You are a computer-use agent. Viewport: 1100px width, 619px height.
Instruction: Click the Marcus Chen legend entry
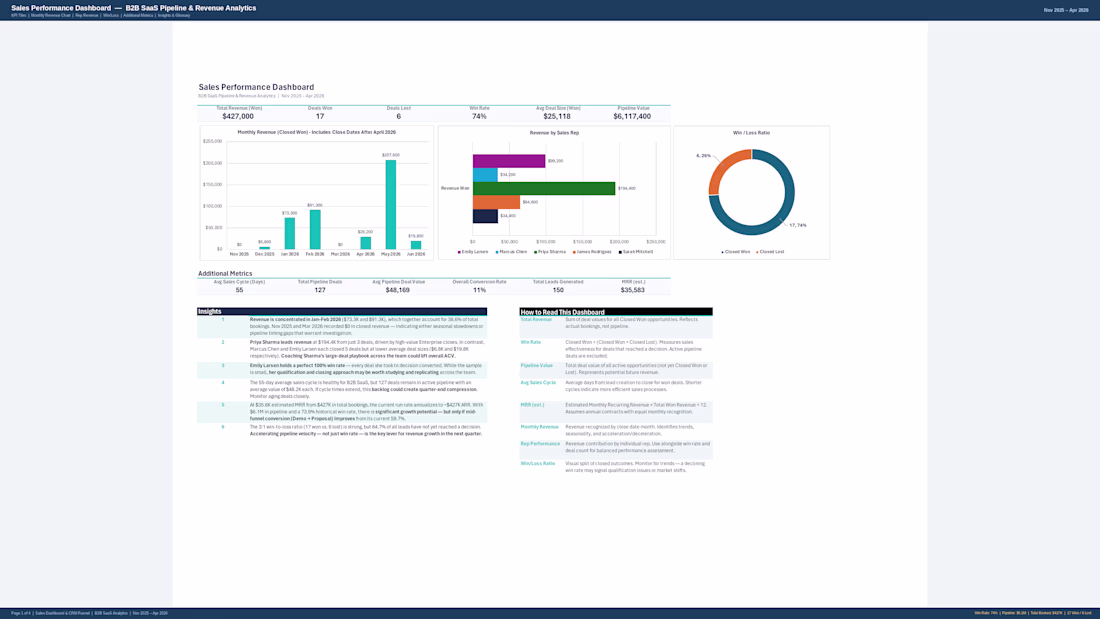point(511,251)
